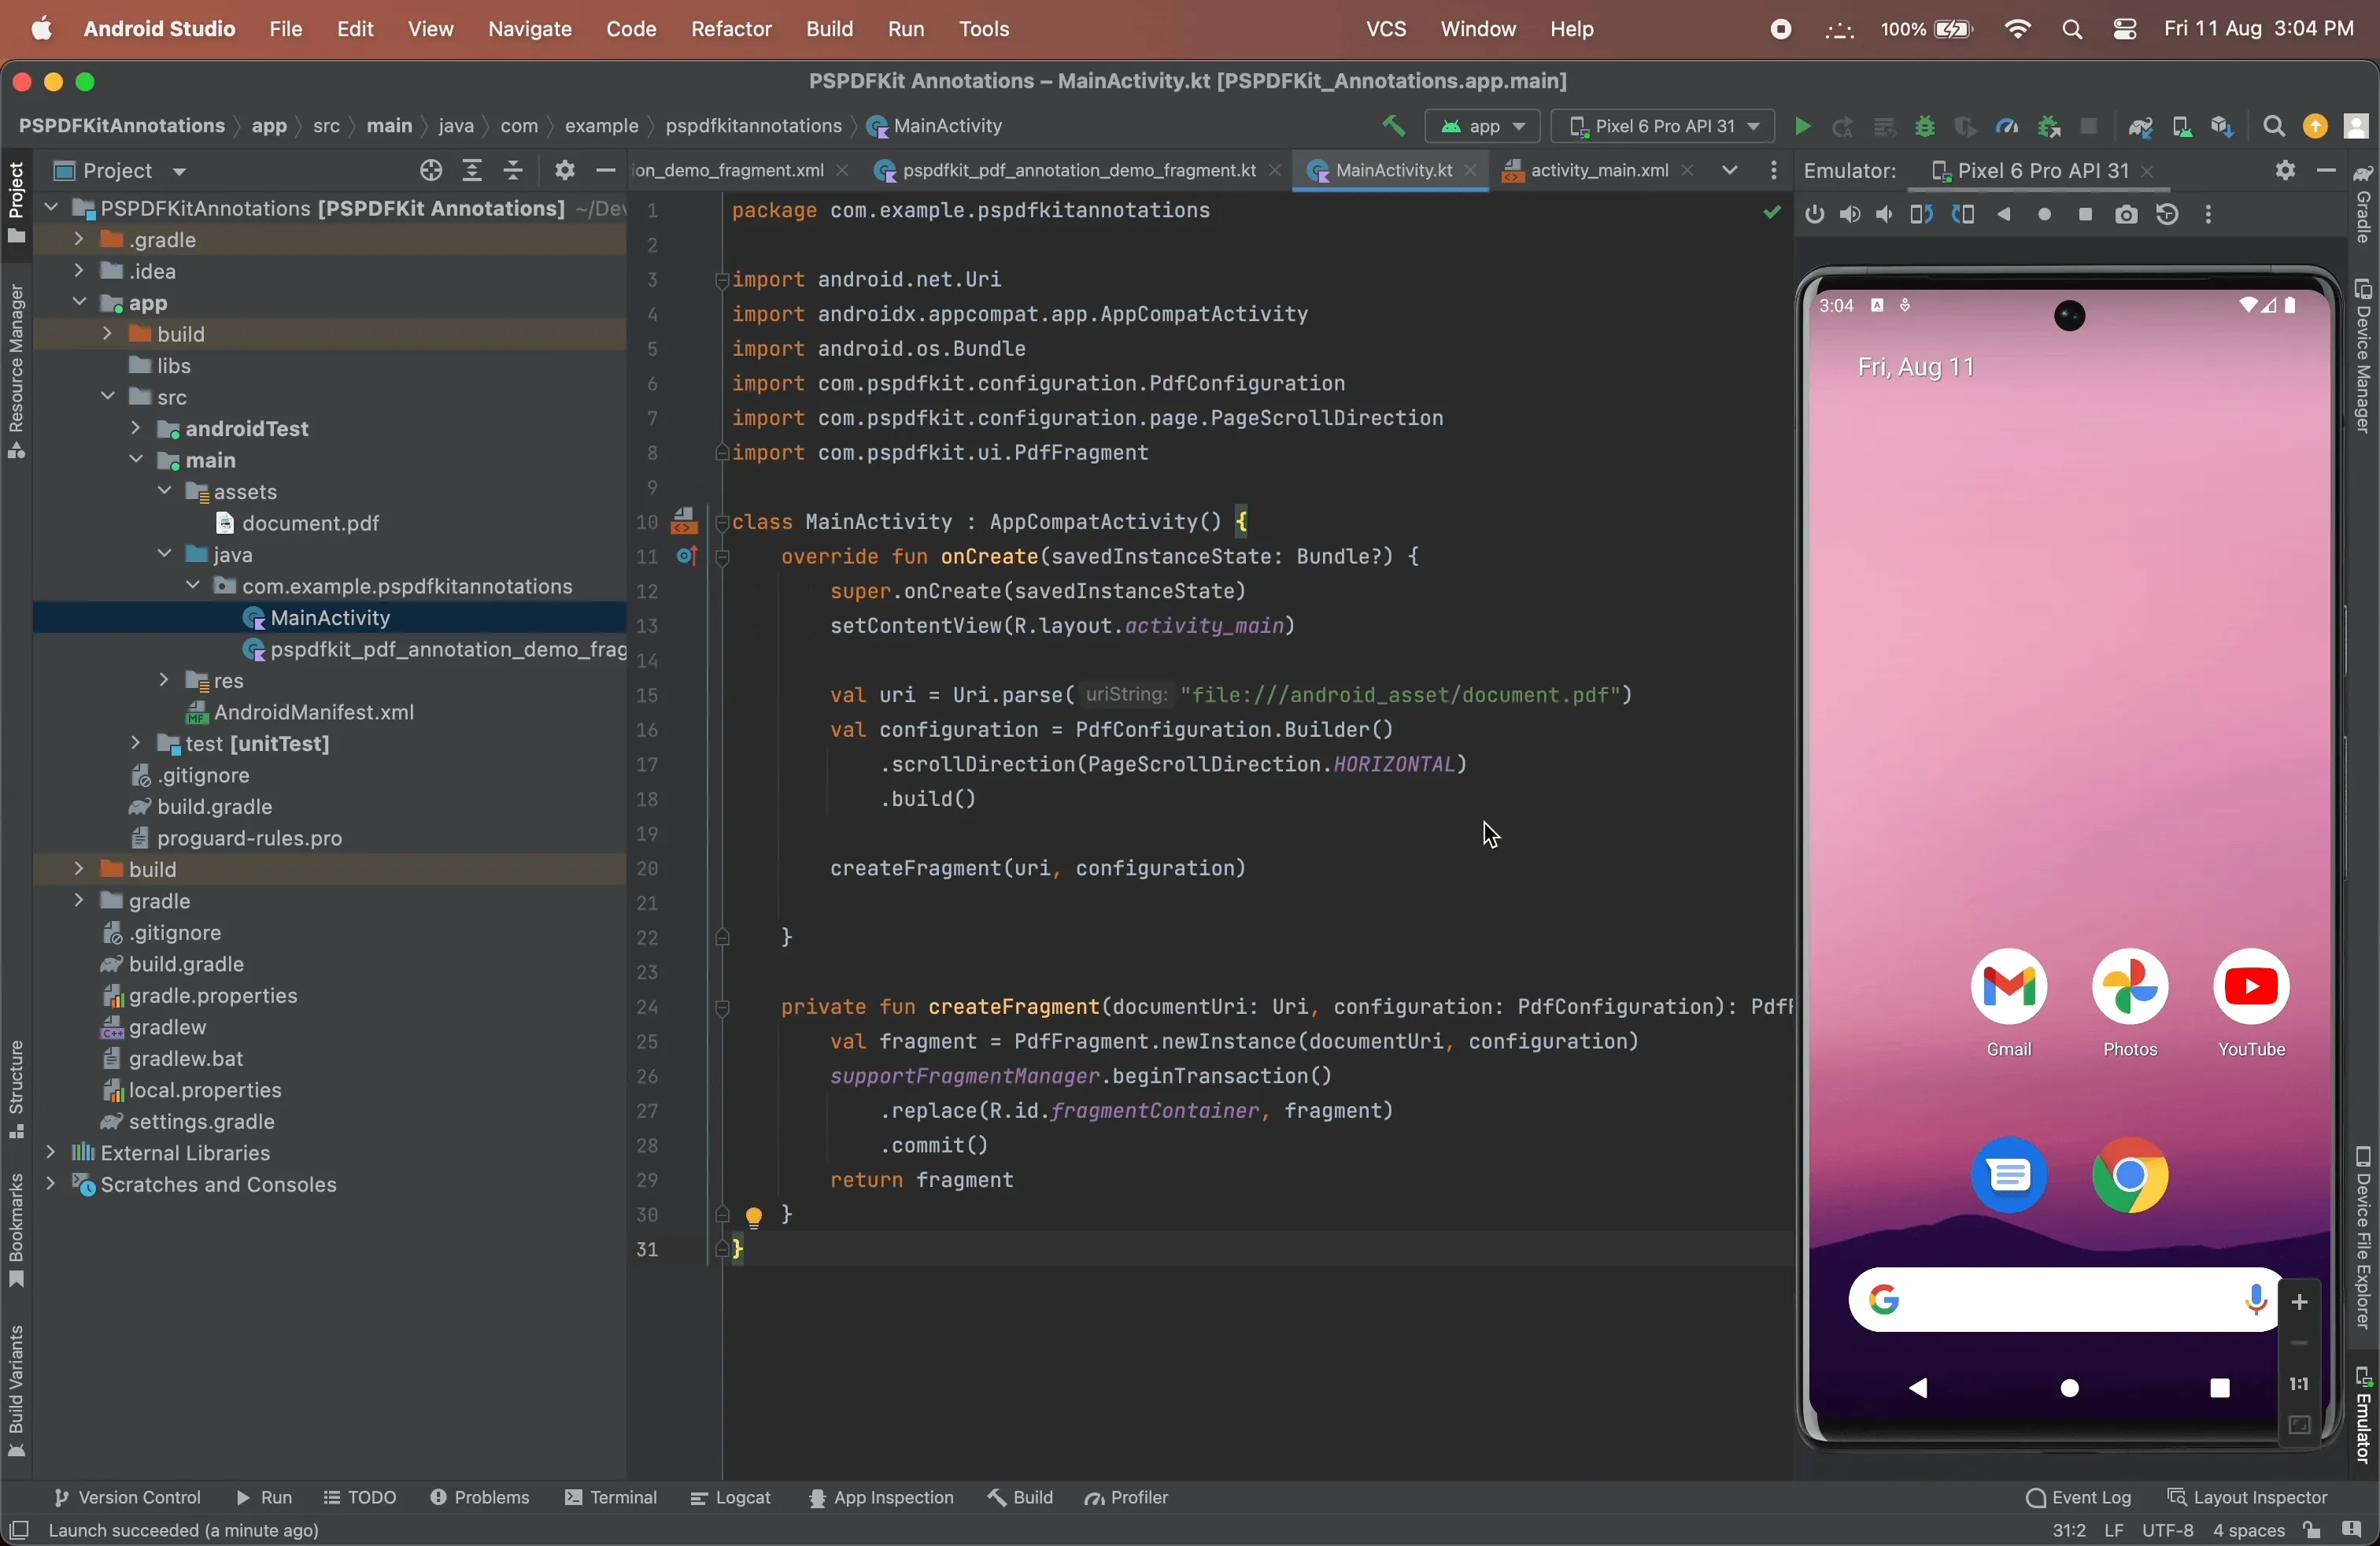The image size is (2380, 1546).
Task: Open the Device Manager icon in toolbar
Action: tap(2182, 126)
